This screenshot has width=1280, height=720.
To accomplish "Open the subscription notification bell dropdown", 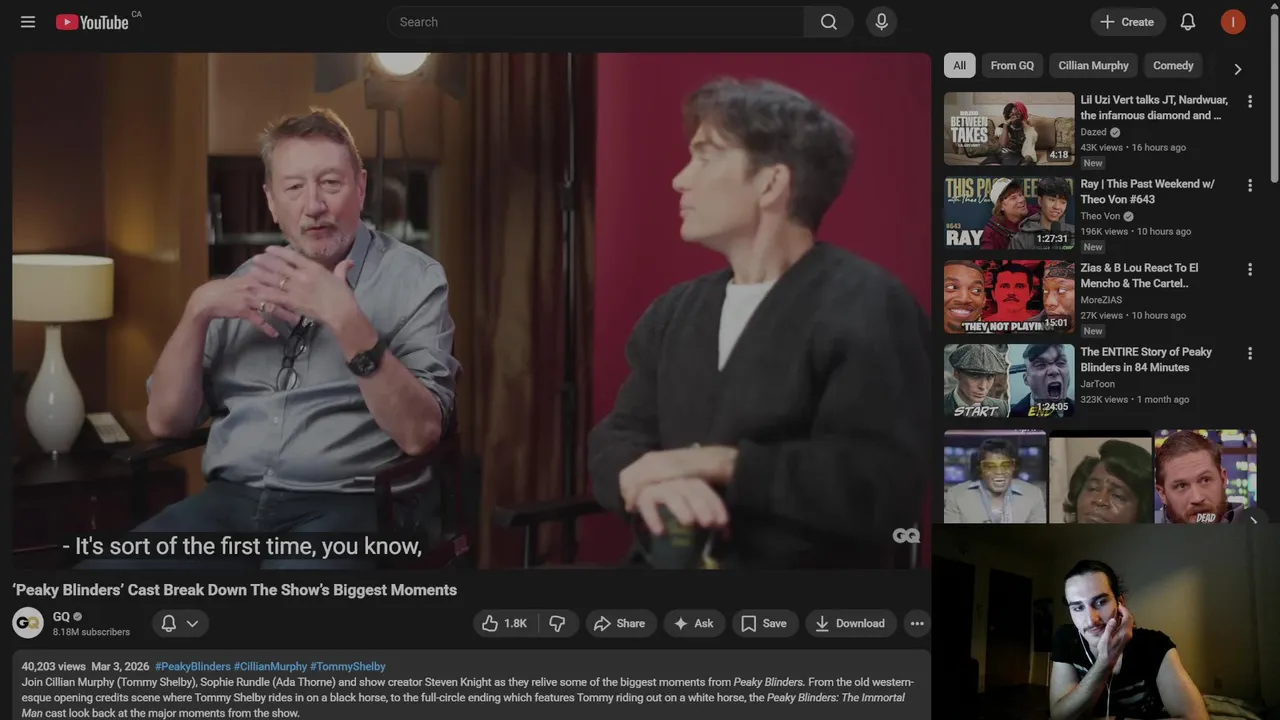I will [180, 623].
